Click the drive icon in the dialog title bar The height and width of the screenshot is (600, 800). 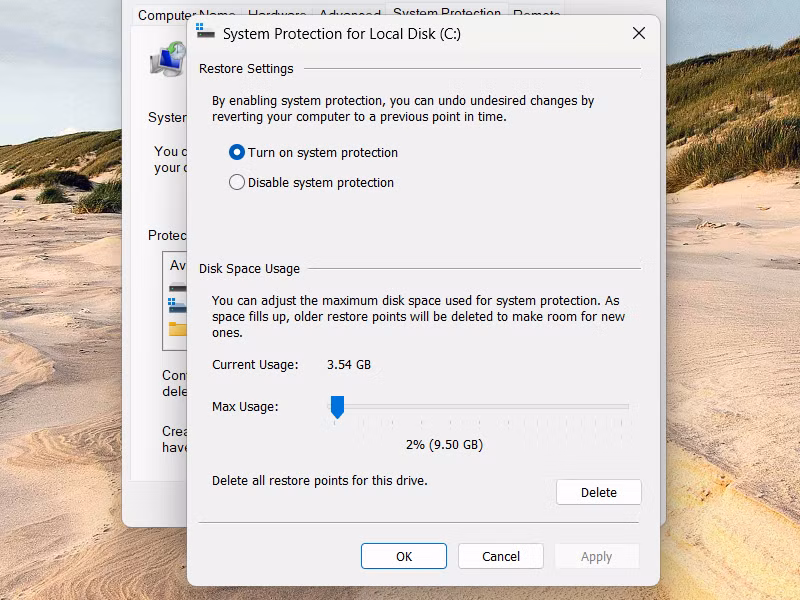coord(205,32)
